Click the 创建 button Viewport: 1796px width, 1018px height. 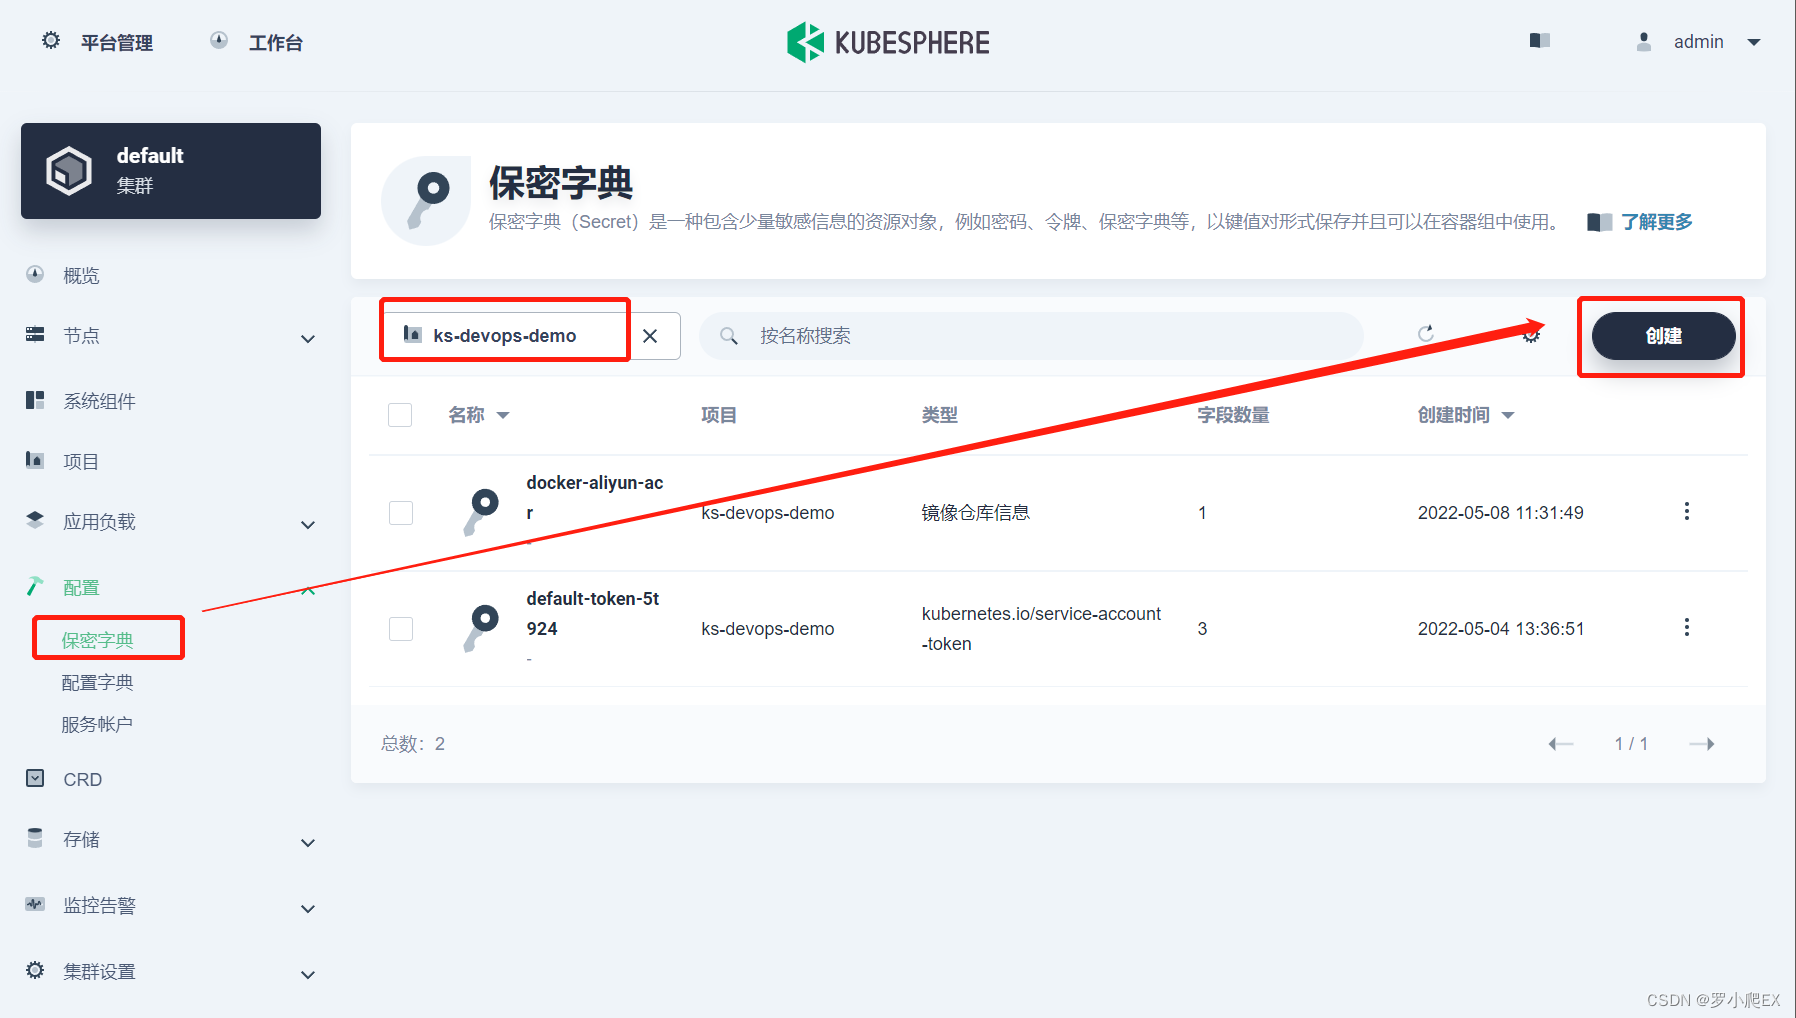[1662, 336]
